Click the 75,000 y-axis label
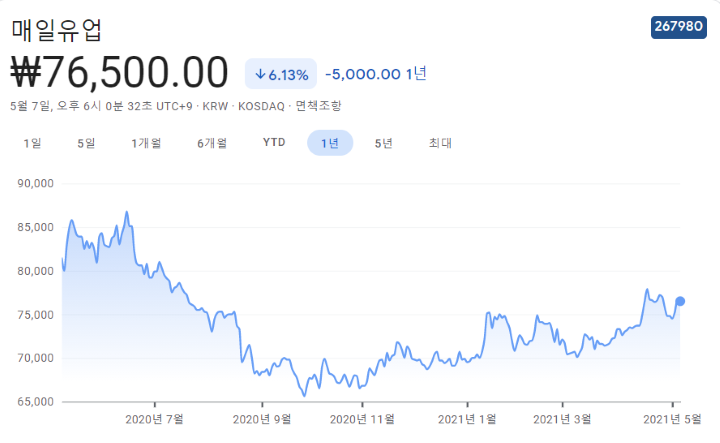 35,315
